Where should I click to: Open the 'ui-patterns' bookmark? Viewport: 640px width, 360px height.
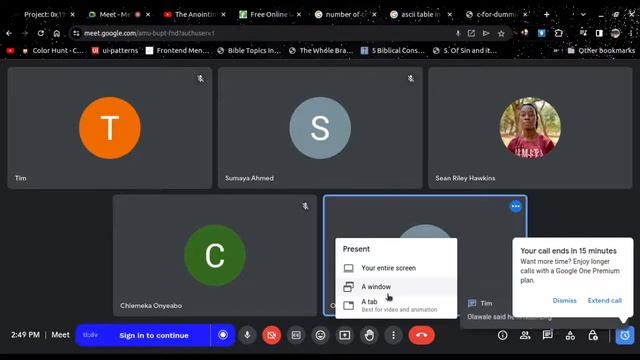[115, 51]
